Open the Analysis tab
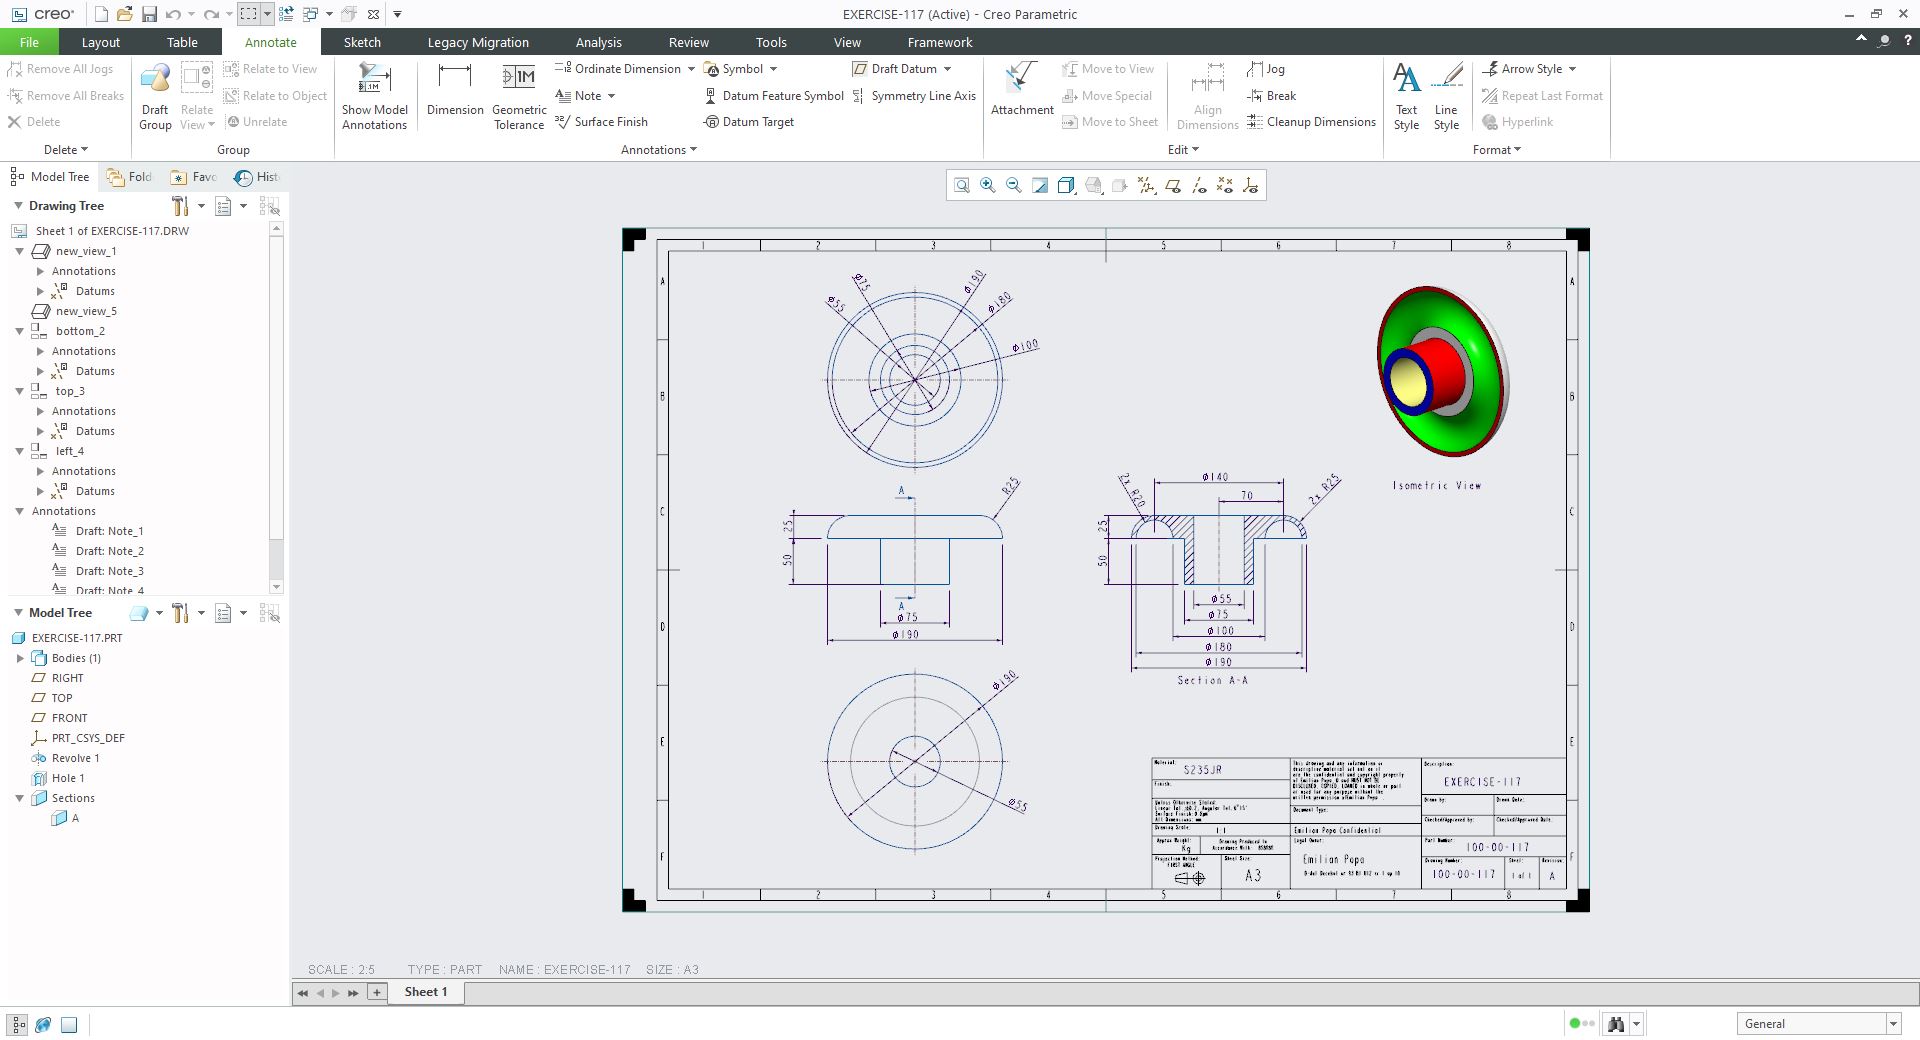The height and width of the screenshot is (1040, 1920). coord(598,42)
